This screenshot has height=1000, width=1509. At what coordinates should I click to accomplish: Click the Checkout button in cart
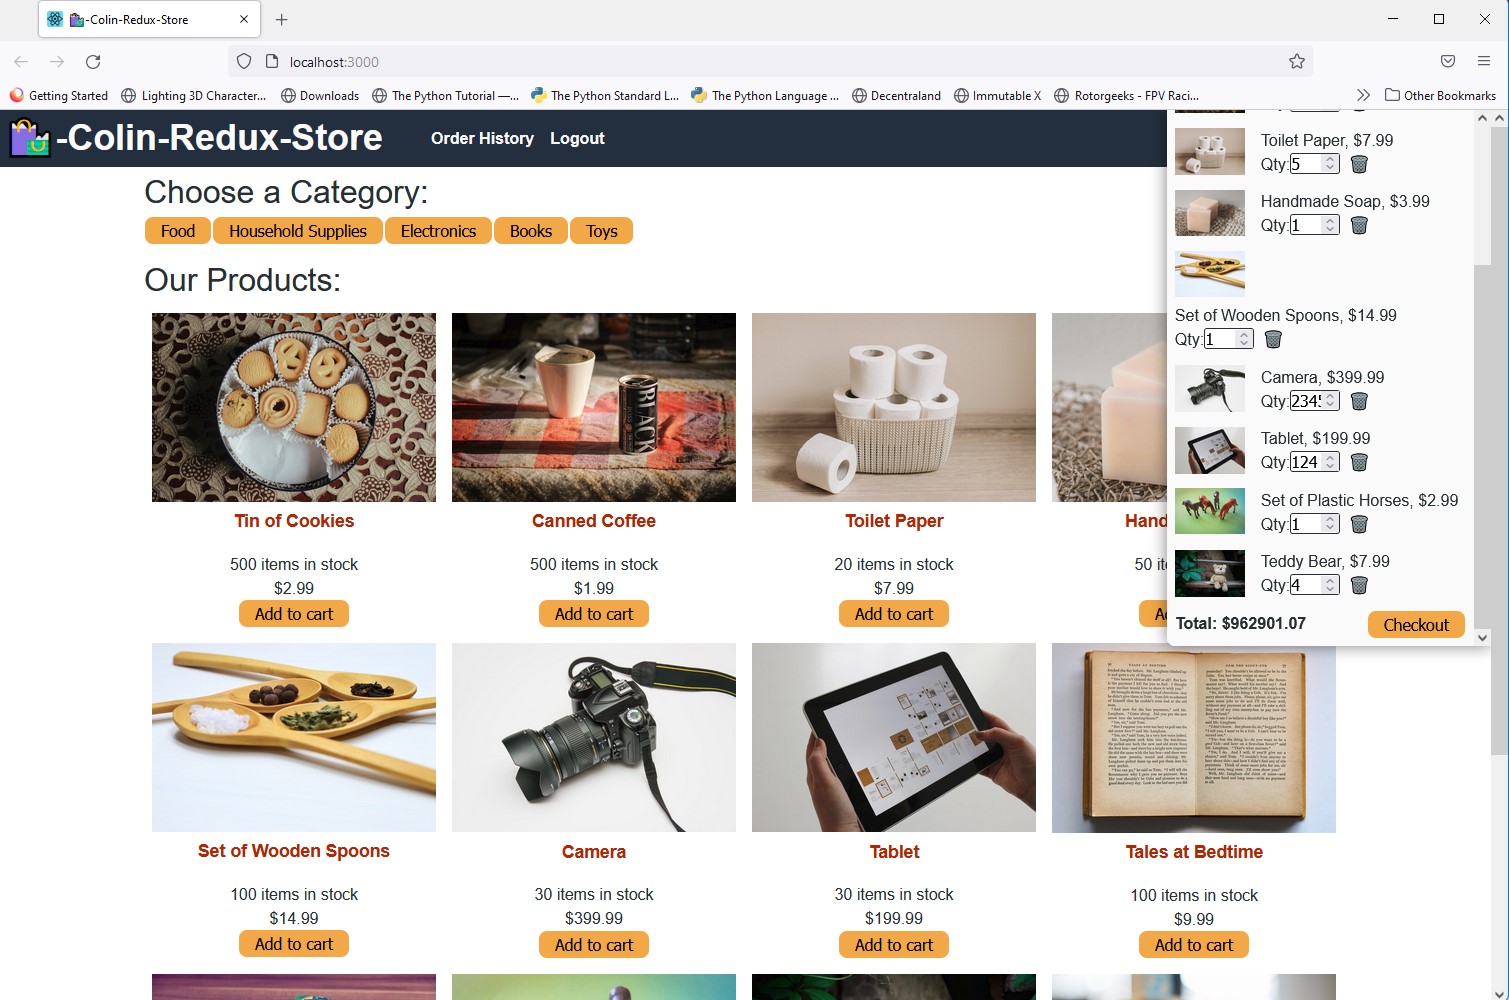pos(1416,625)
